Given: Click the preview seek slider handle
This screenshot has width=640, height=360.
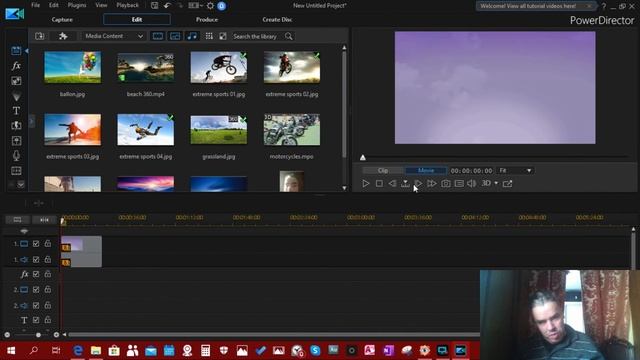Looking at the screenshot, I should 363,158.
